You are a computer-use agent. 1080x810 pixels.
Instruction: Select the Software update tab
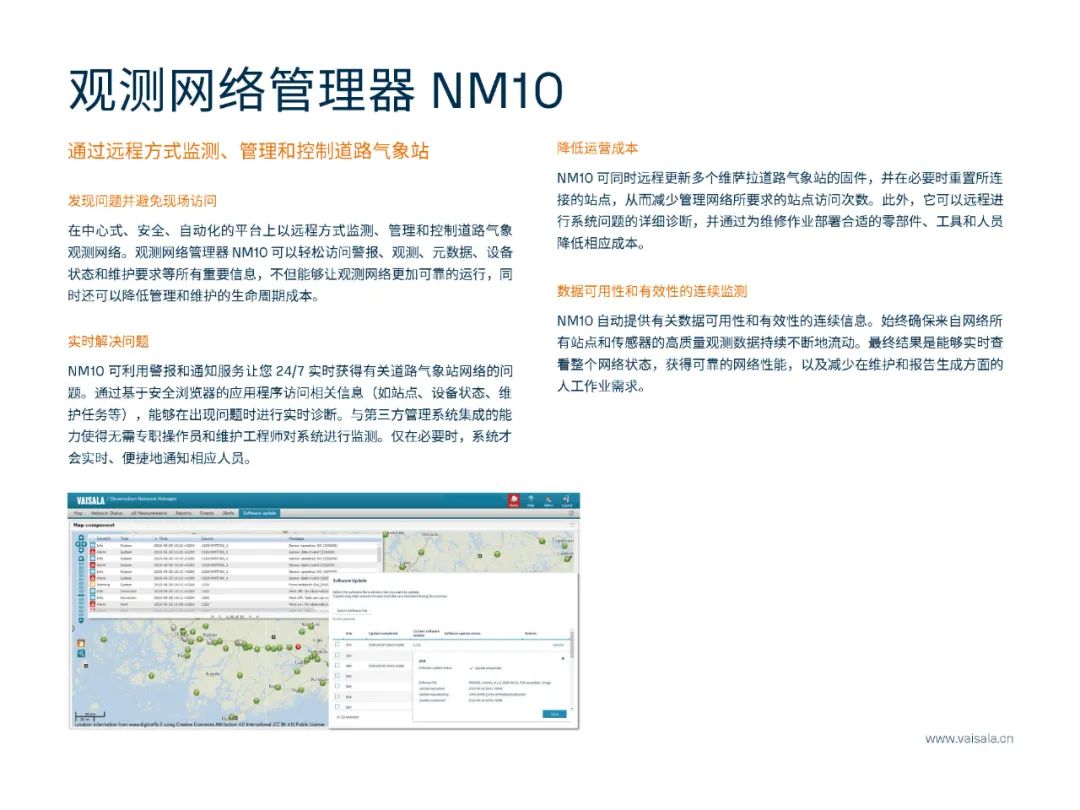[x=260, y=513]
